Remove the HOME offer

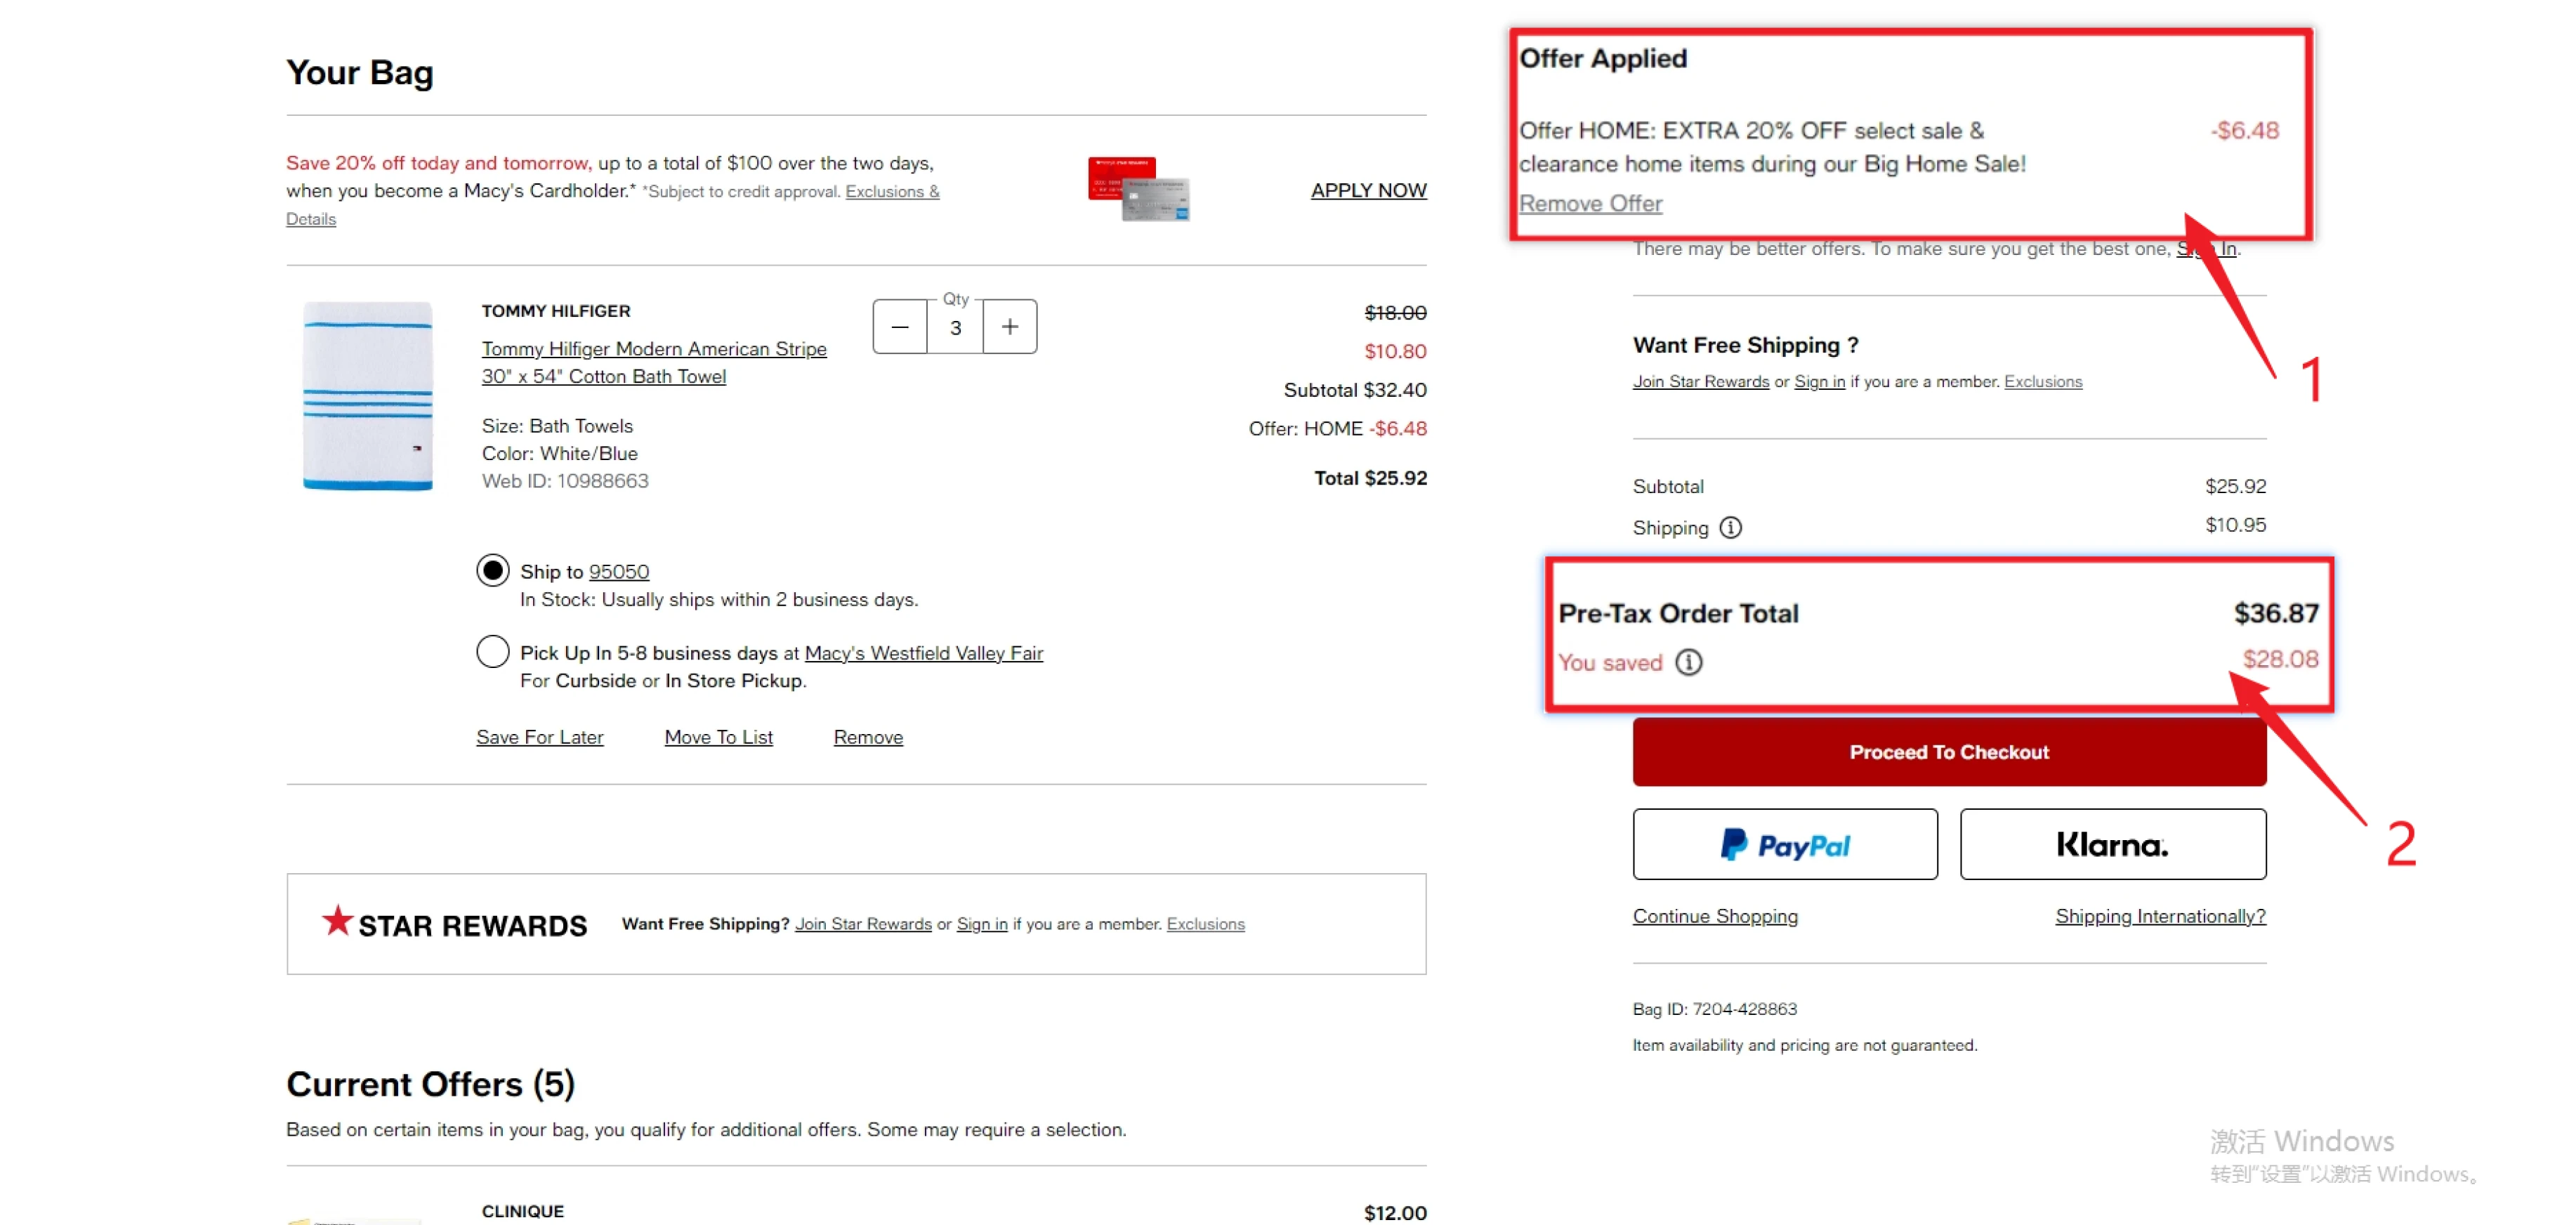pyautogui.click(x=1590, y=203)
